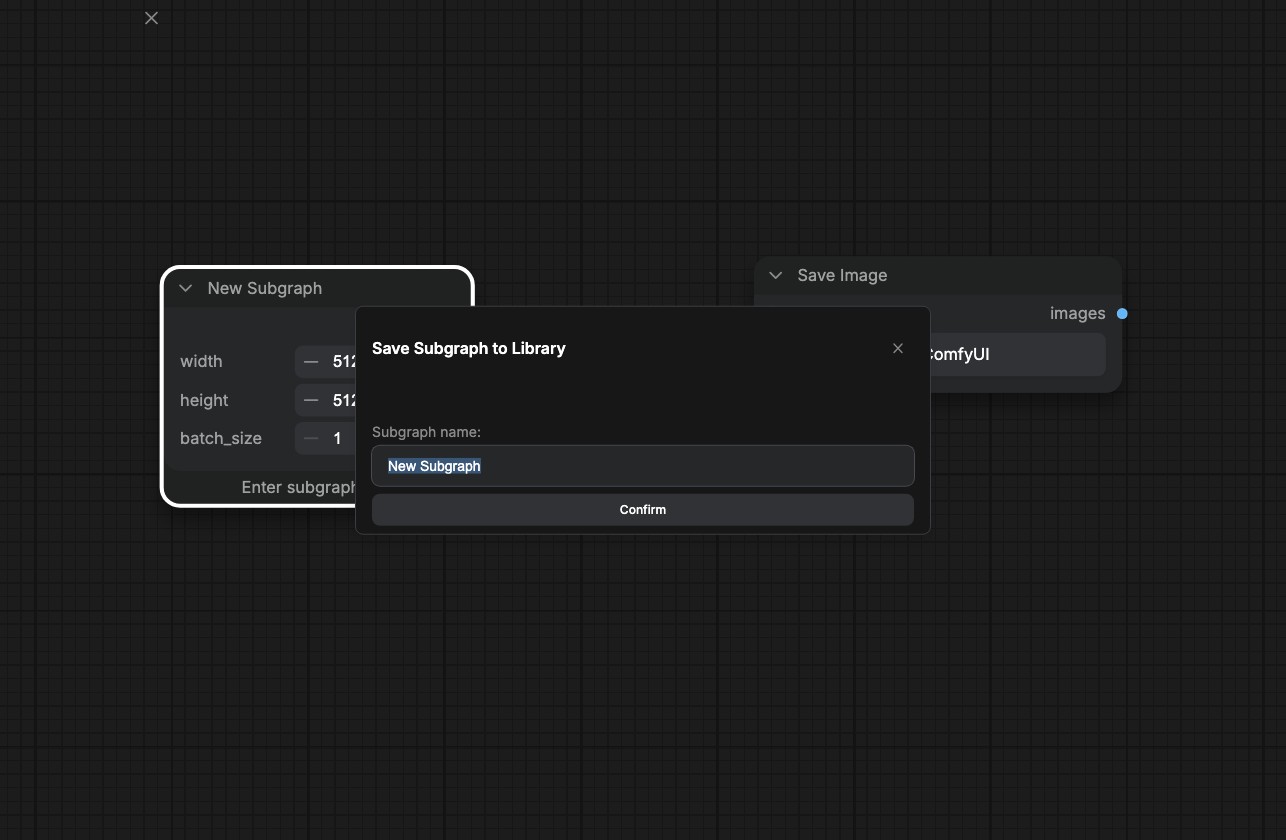Click the New Subgraph node title
The height and width of the screenshot is (840, 1286).
pyautogui.click(x=265, y=288)
